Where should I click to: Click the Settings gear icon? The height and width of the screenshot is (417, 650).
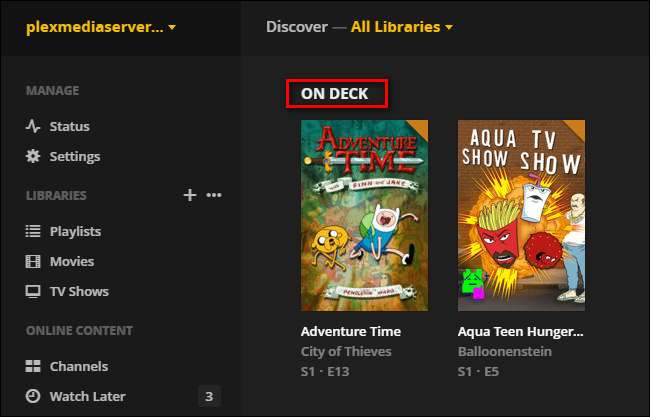(33, 157)
